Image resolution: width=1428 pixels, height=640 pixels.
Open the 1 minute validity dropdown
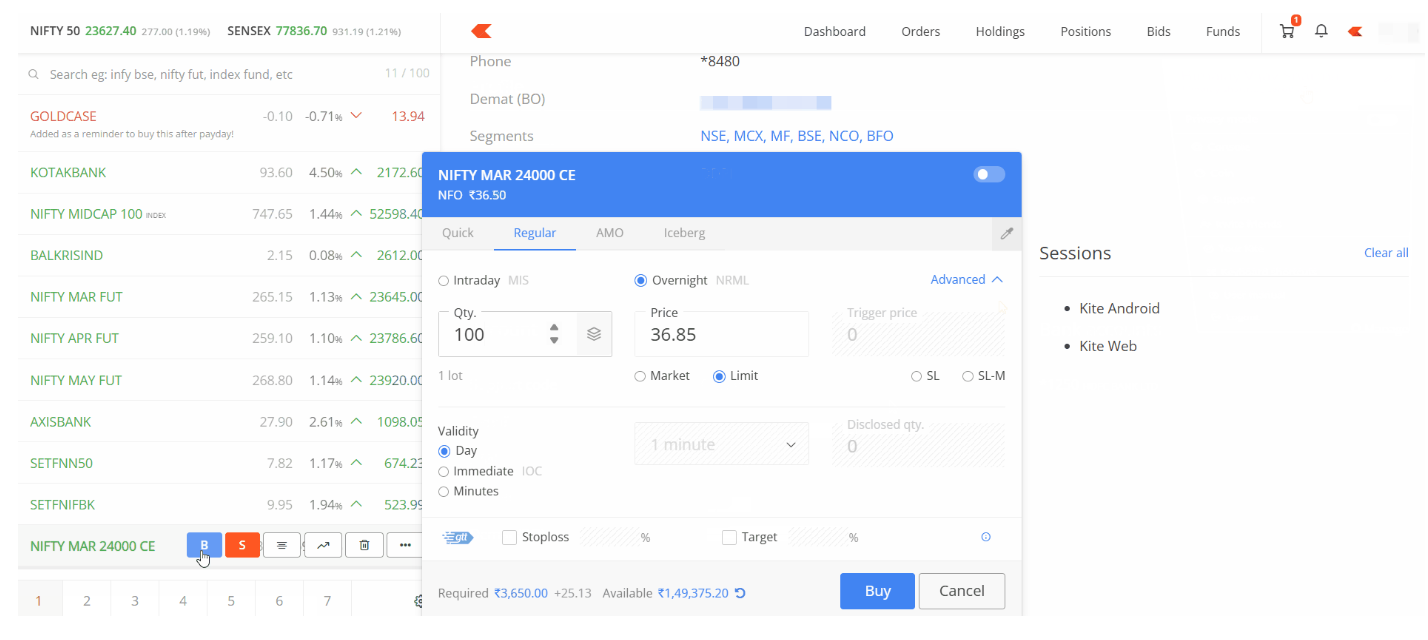(721, 444)
